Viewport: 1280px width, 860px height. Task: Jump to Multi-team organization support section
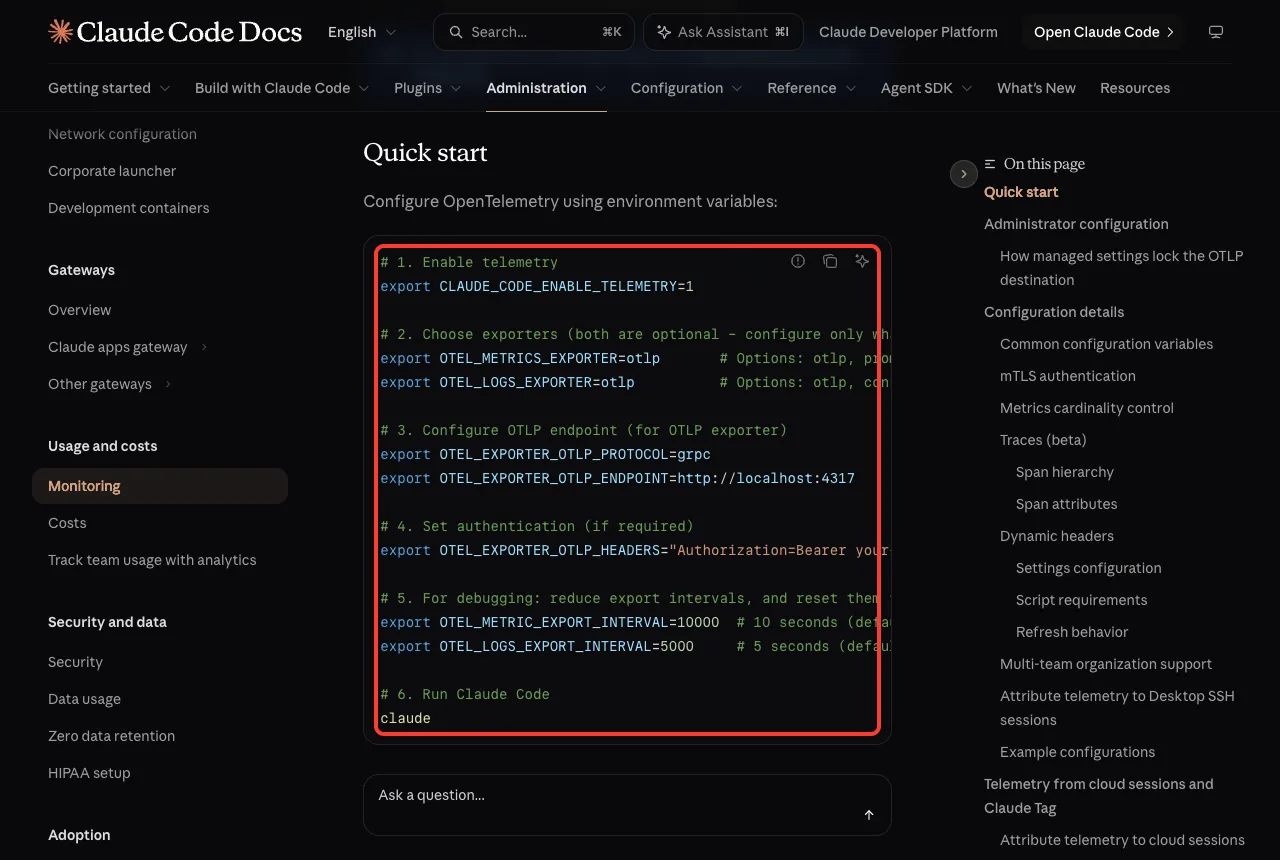tap(1106, 664)
